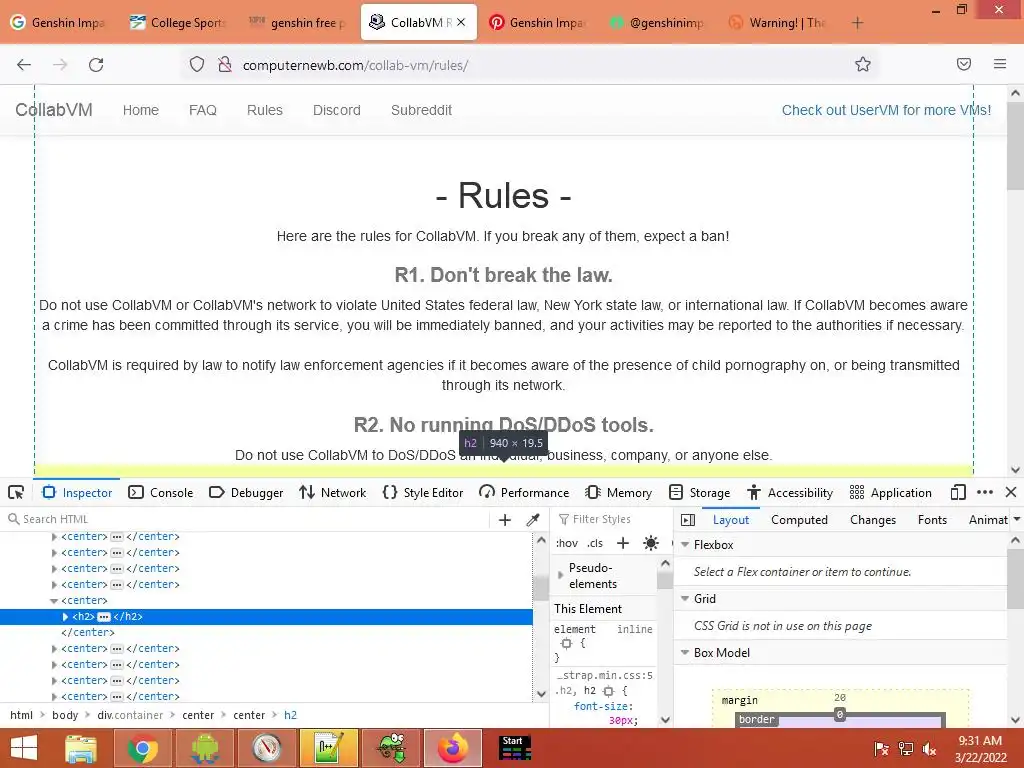Open tracking protection shield icon
Viewport: 1024px width, 768px height.
(x=197, y=64)
